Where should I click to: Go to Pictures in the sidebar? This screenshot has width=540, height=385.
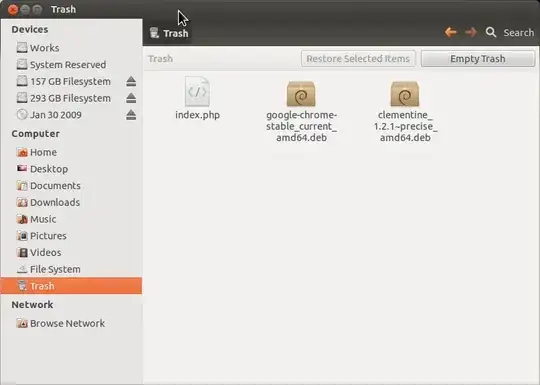pyautogui.click(x=71, y=236)
